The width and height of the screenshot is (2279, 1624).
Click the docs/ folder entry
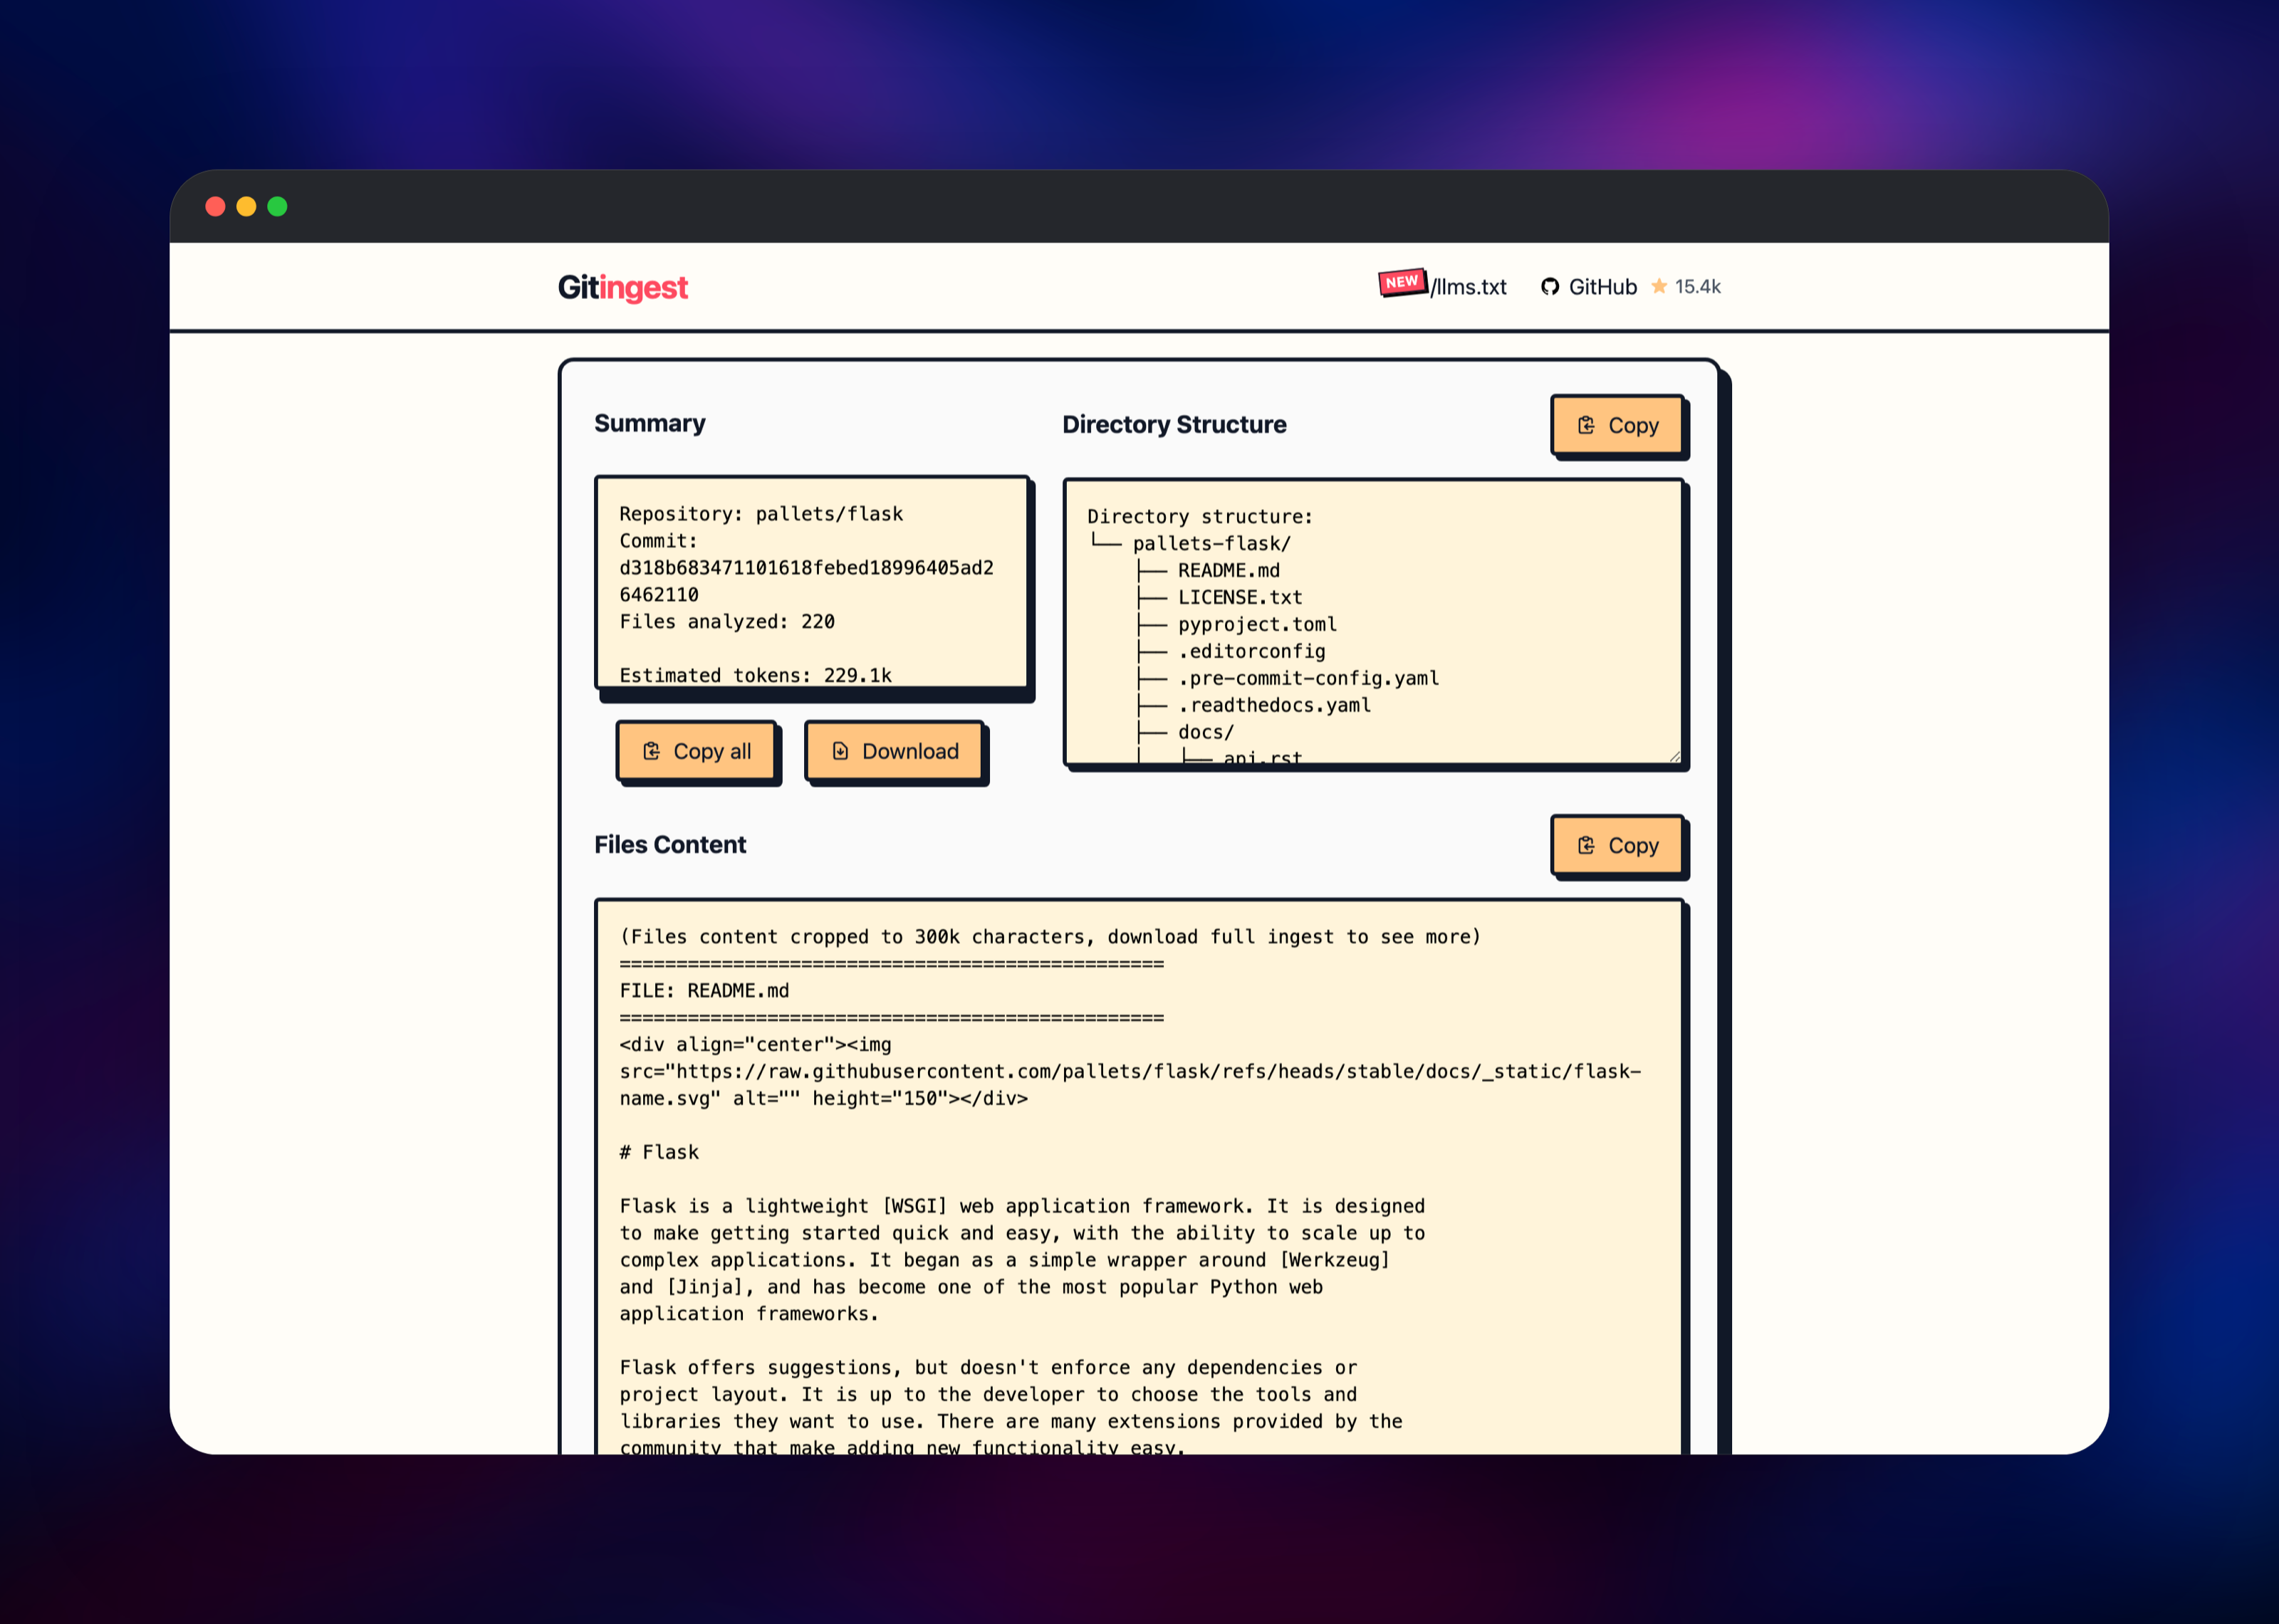point(1205,732)
